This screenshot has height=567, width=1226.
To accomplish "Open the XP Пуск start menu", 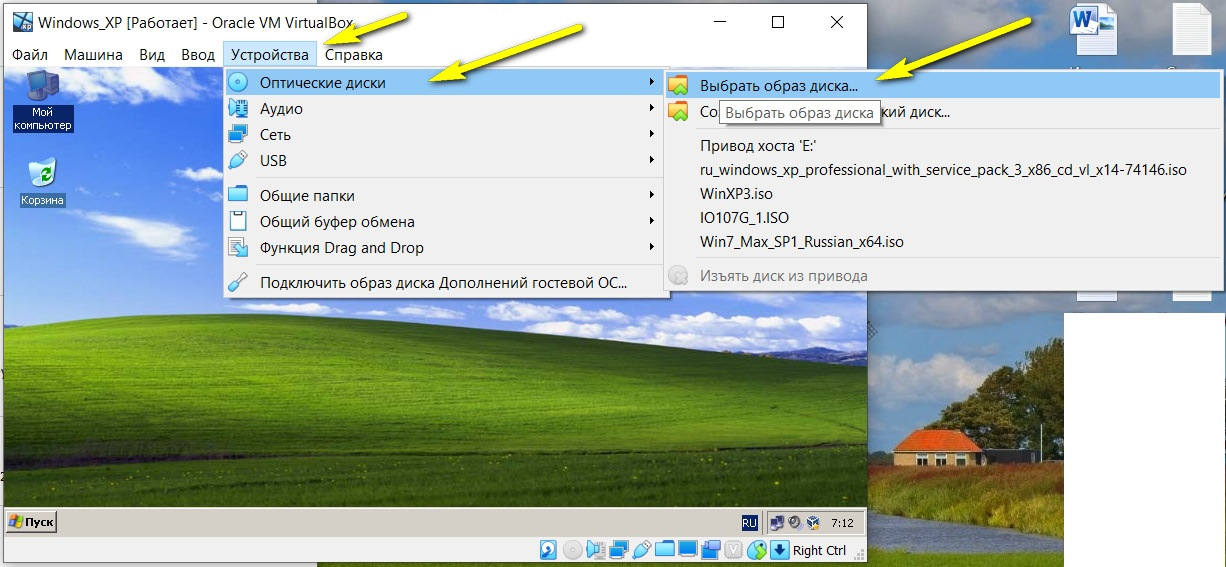I will [32, 522].
